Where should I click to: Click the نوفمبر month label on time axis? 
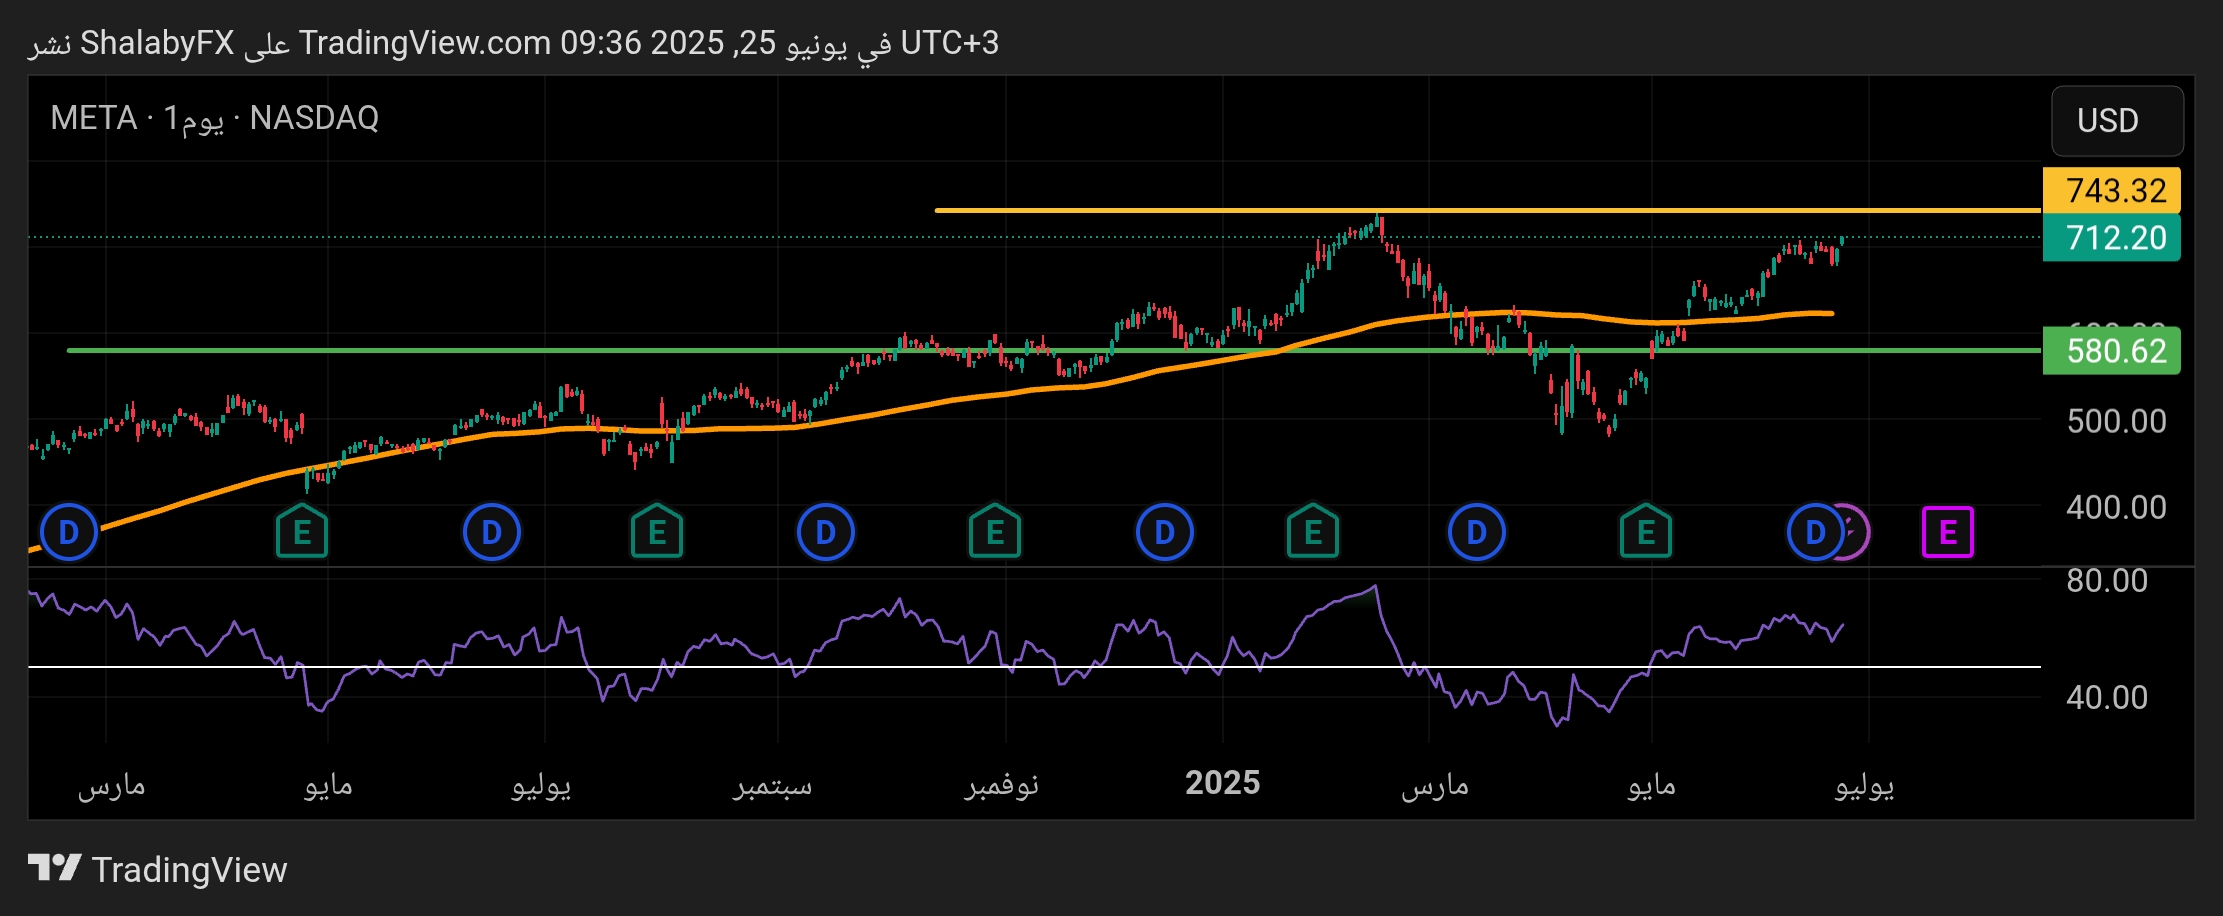click(x=1002, y=786)
